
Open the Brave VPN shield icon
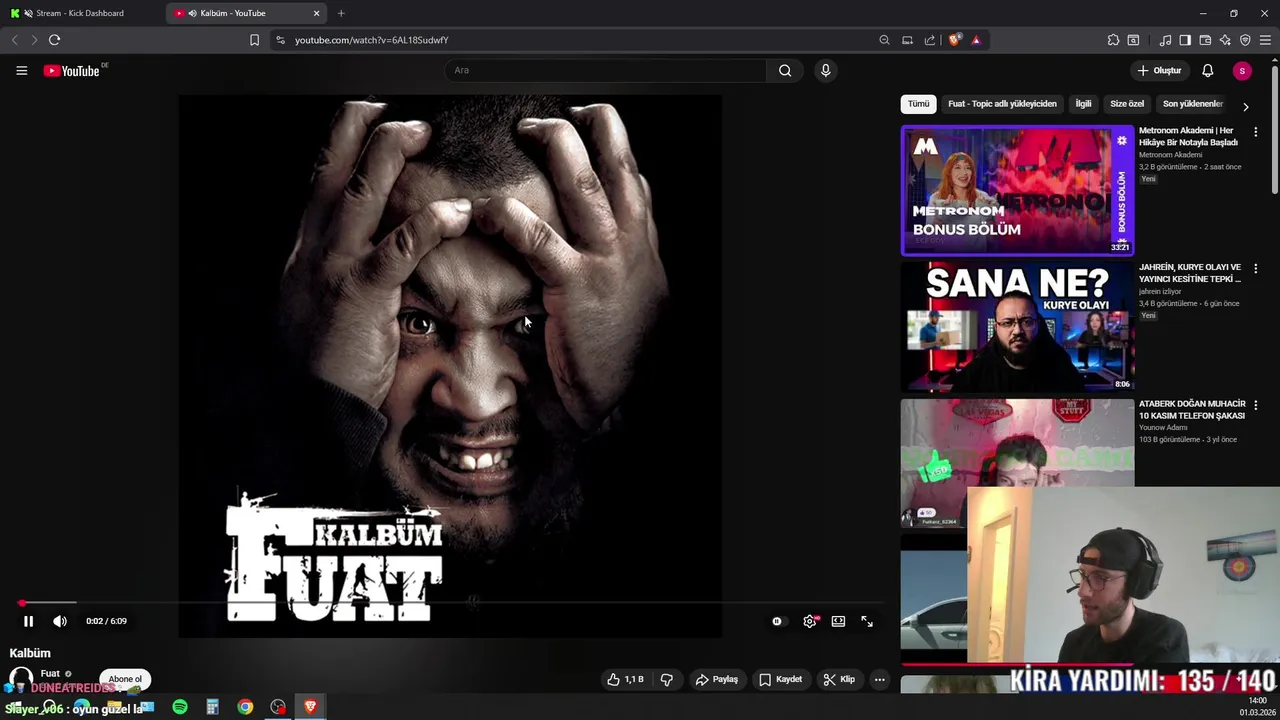click(x=1245, y=40)
